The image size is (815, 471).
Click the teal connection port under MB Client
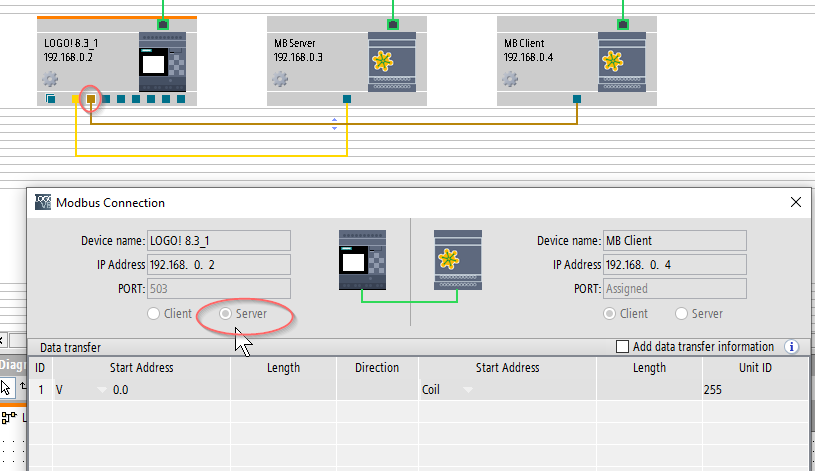[577, 99]
